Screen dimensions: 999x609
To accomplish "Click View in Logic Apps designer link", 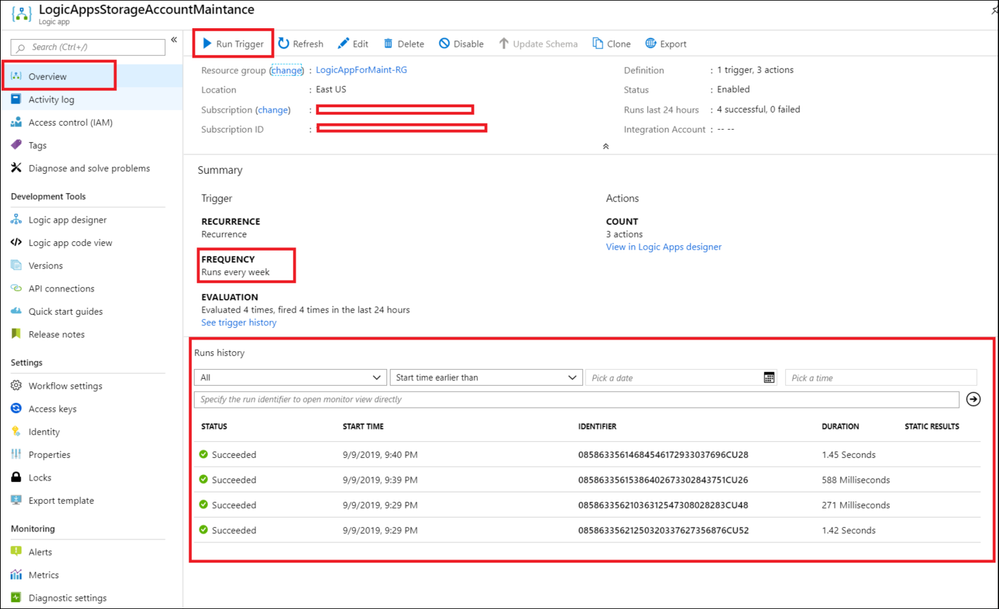I will point(664,247).
